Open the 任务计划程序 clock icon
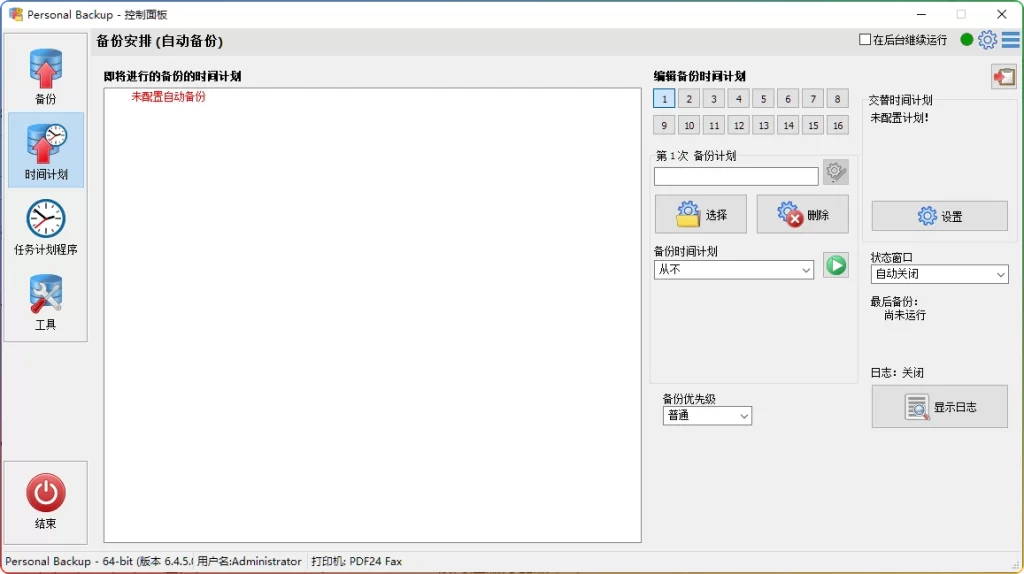1024x574 pixels. click(46, 219)
